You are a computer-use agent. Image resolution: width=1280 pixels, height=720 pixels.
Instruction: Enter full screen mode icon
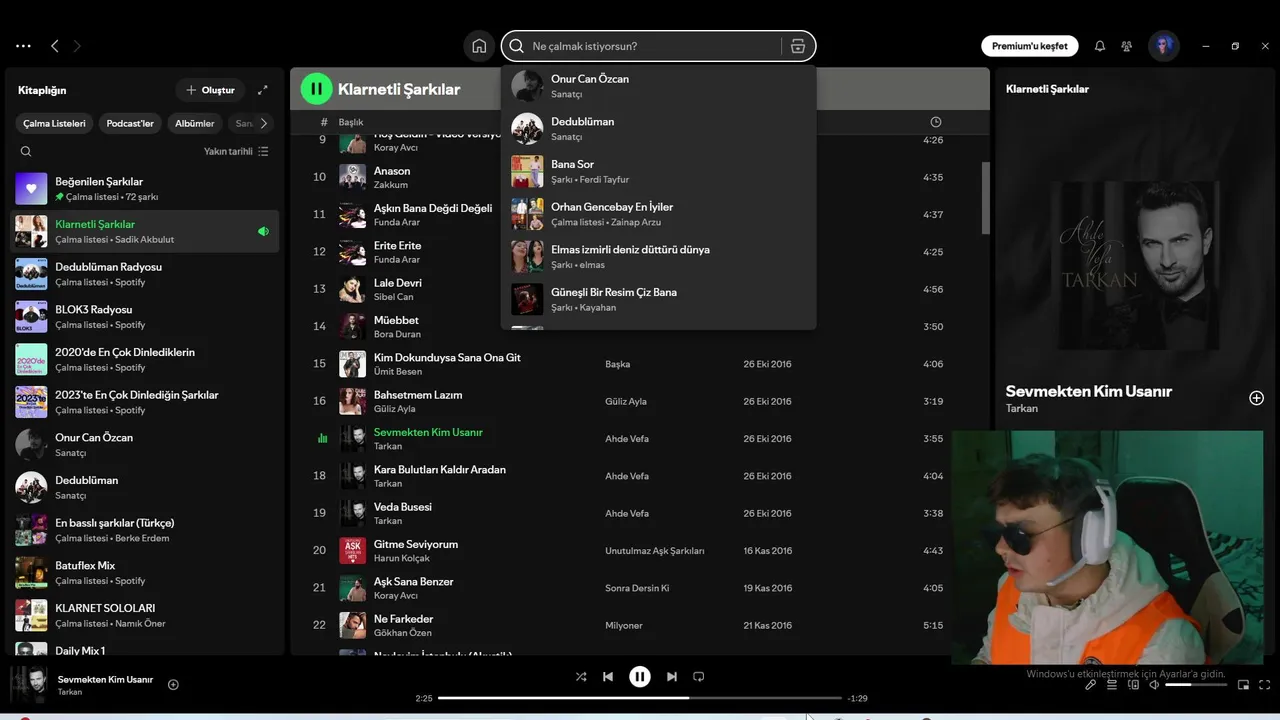[x=1264, y=685]
